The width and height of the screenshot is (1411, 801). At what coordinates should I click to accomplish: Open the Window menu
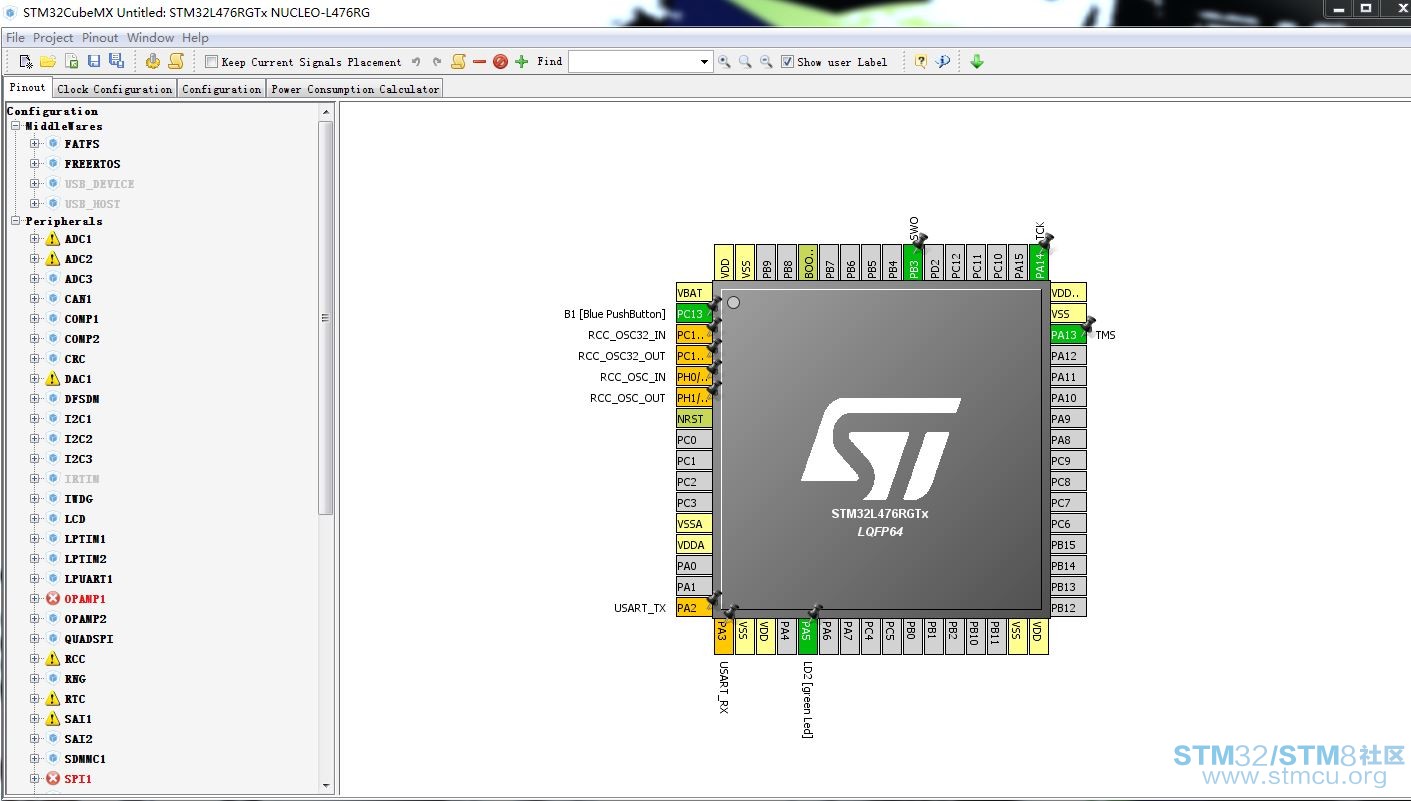tap(150, 38)
